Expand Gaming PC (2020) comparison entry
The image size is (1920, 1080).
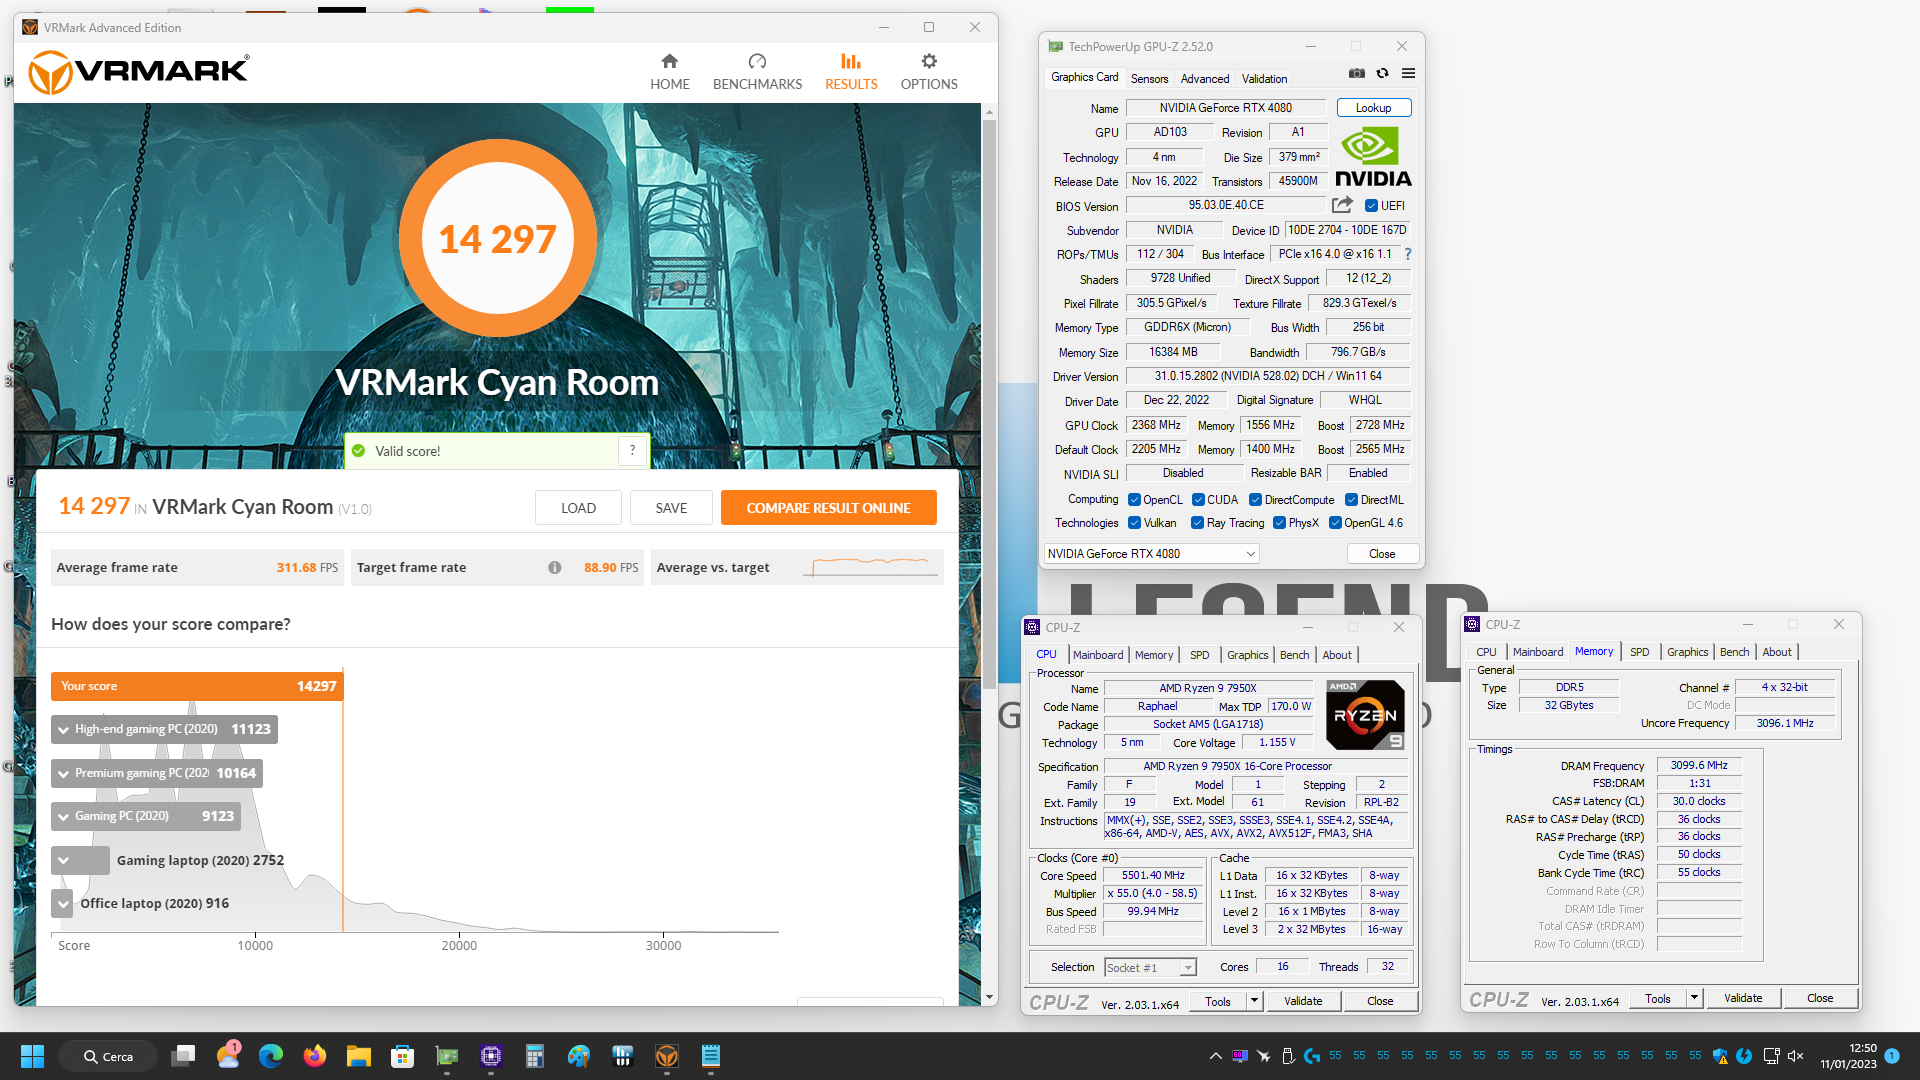point(64,817)
